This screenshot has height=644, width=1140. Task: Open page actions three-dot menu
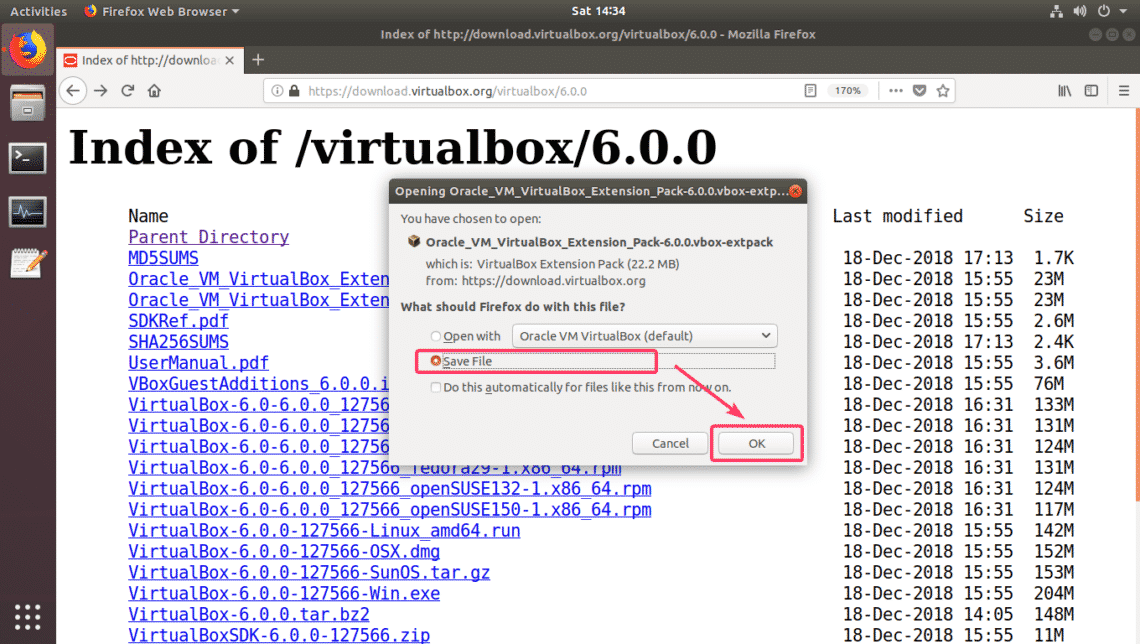(x=896, y=91)
